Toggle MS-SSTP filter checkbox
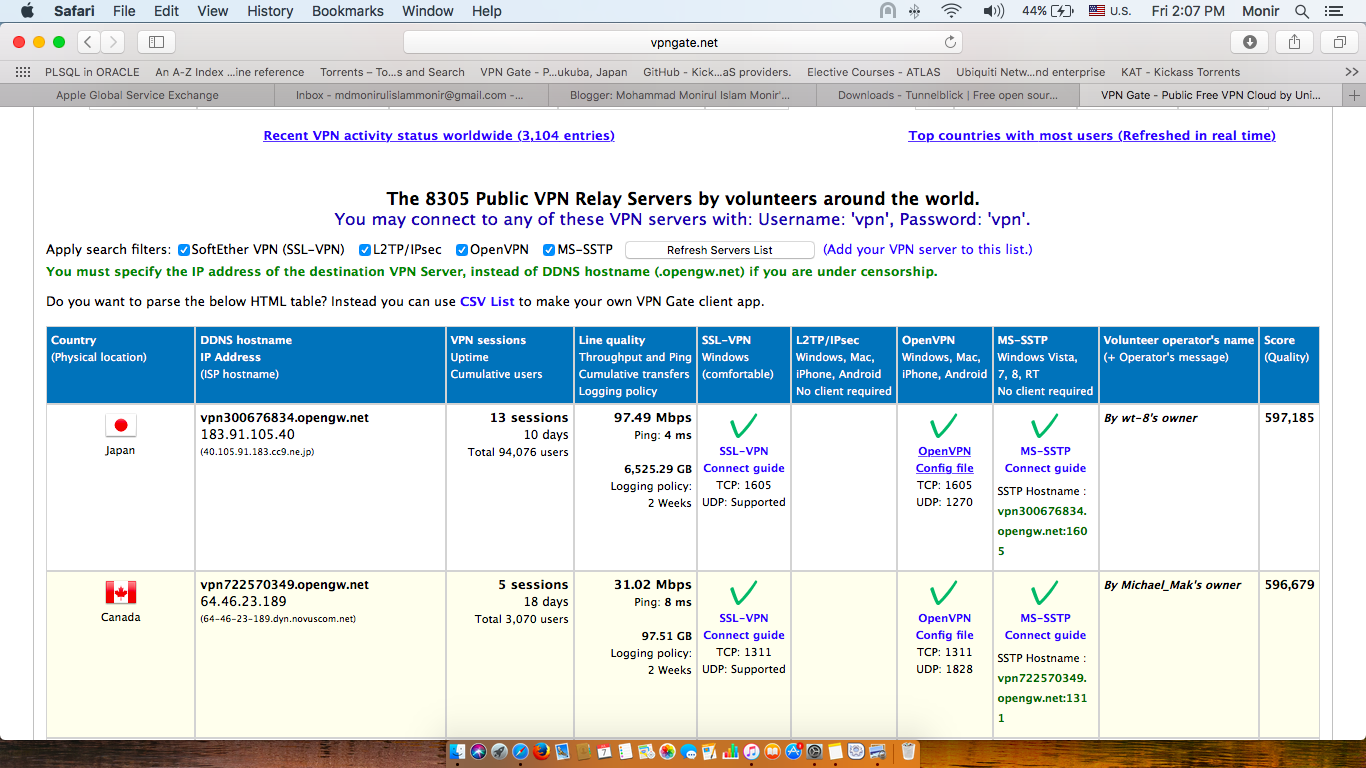The height and width of the screenshot is (768, 1366). pyautogui.click(x=549, y=250)
